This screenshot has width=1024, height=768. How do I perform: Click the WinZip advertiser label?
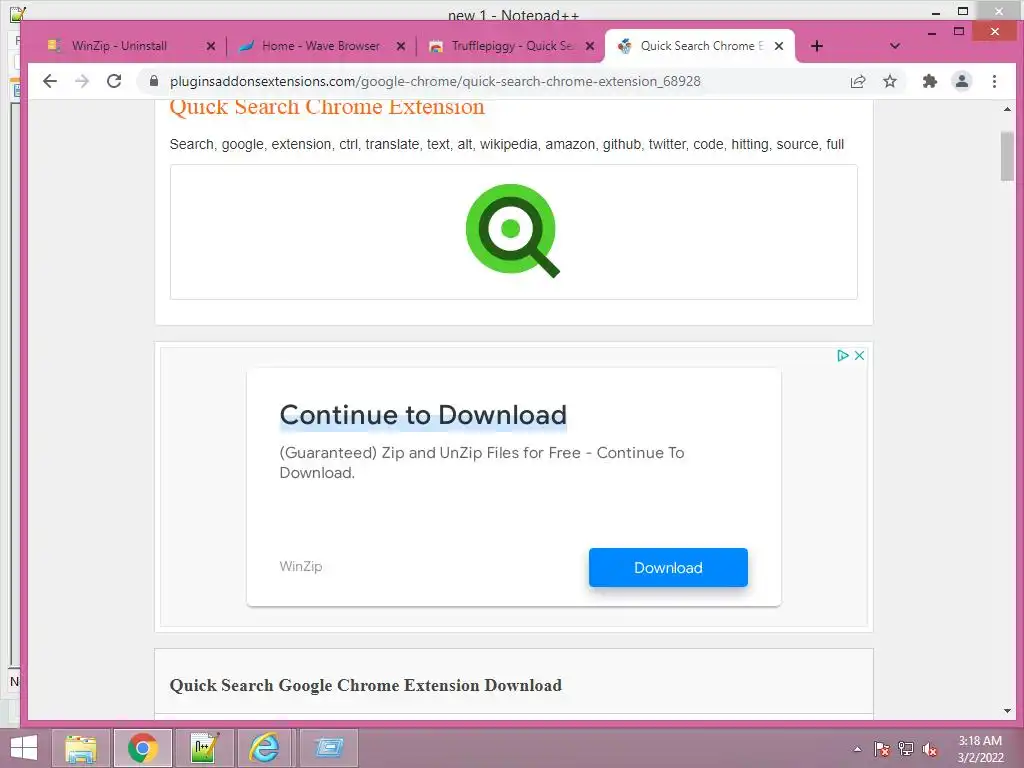(300, 566)
